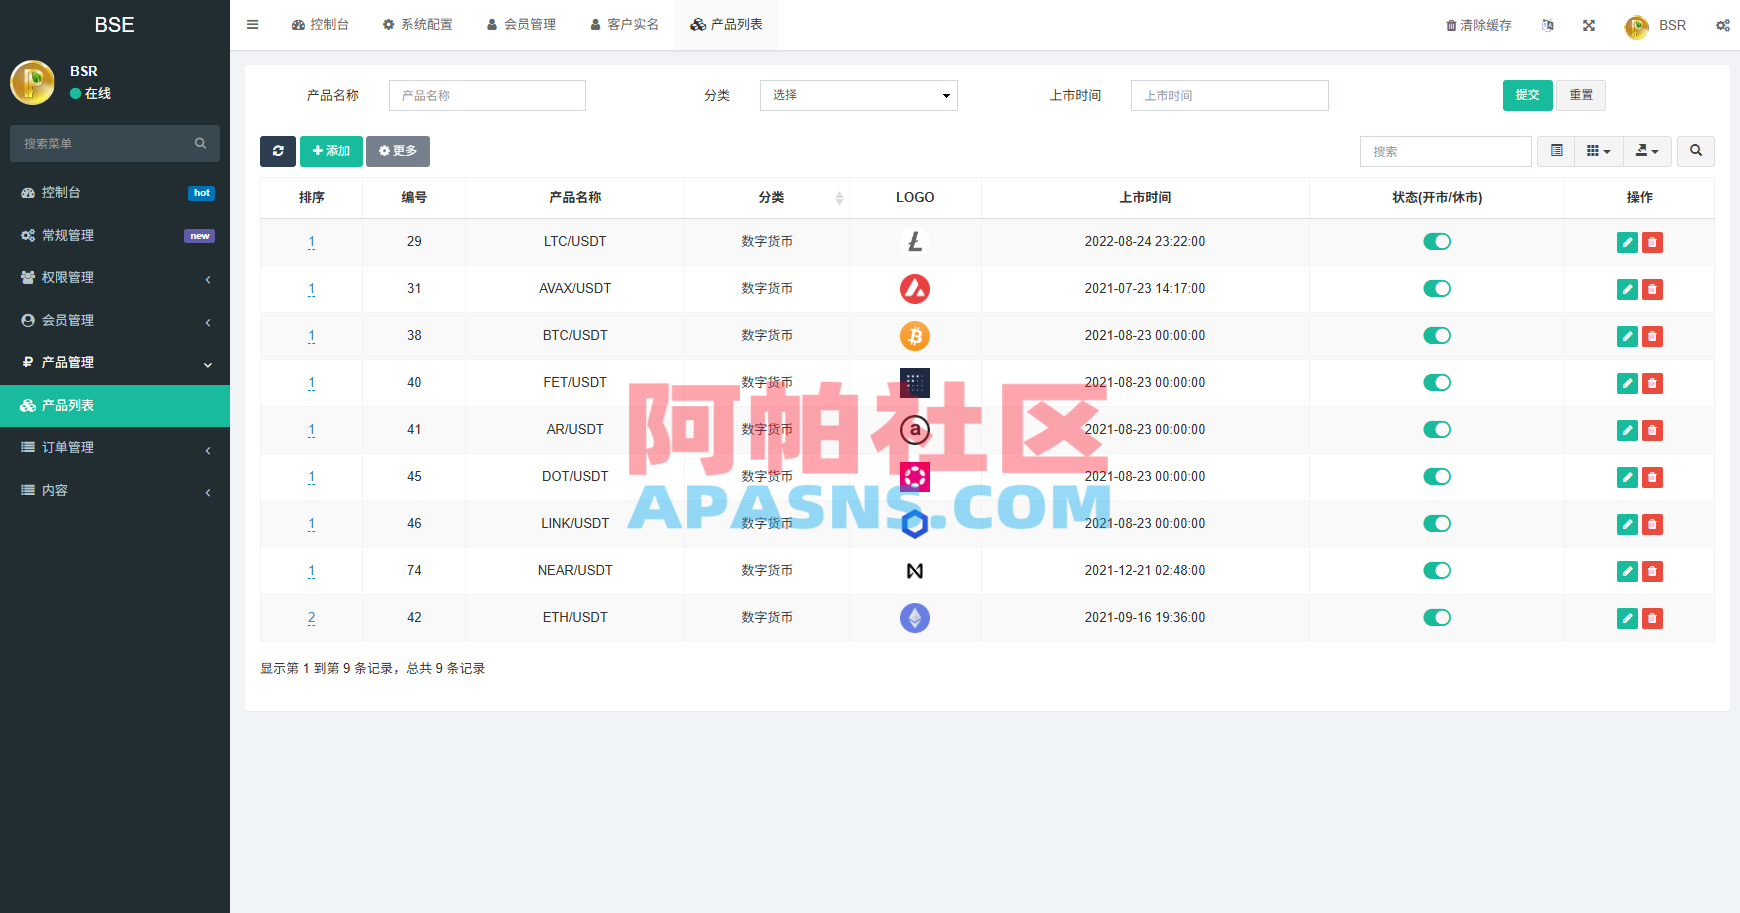Screen dimensions: 1740x913
Task: Open the settings gears icon at top right
Action: pyautogui.click(x=1723, y=25)
